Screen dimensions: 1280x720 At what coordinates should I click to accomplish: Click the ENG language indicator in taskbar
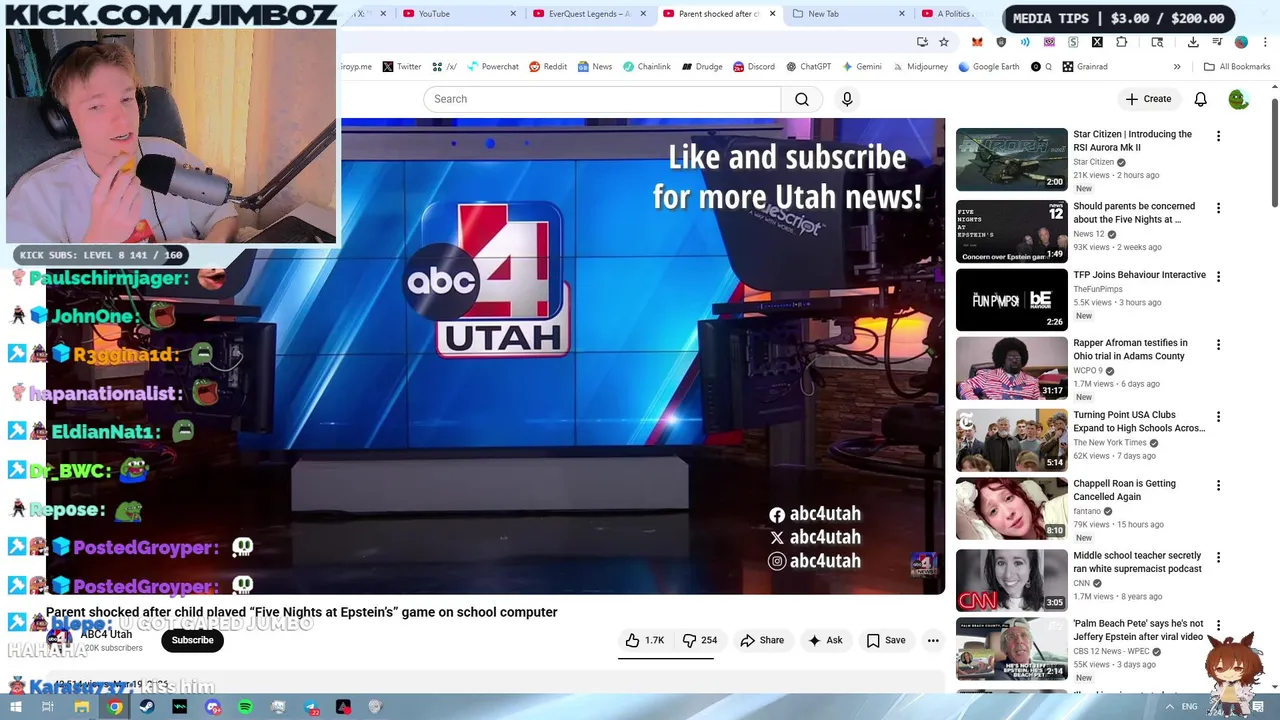(x=1189, y=707)
